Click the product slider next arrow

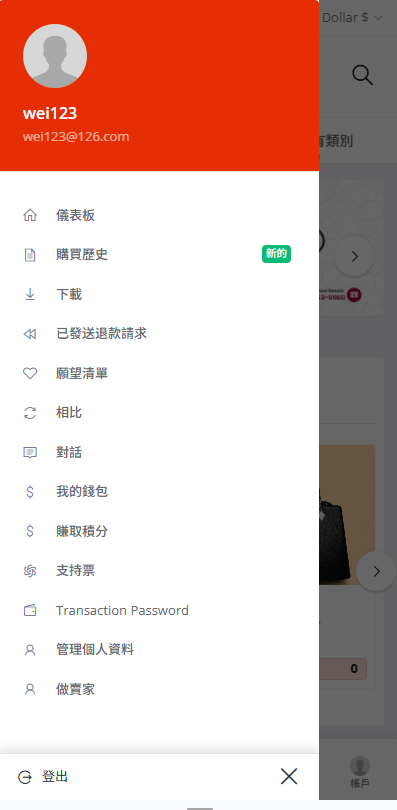[376, 571]
